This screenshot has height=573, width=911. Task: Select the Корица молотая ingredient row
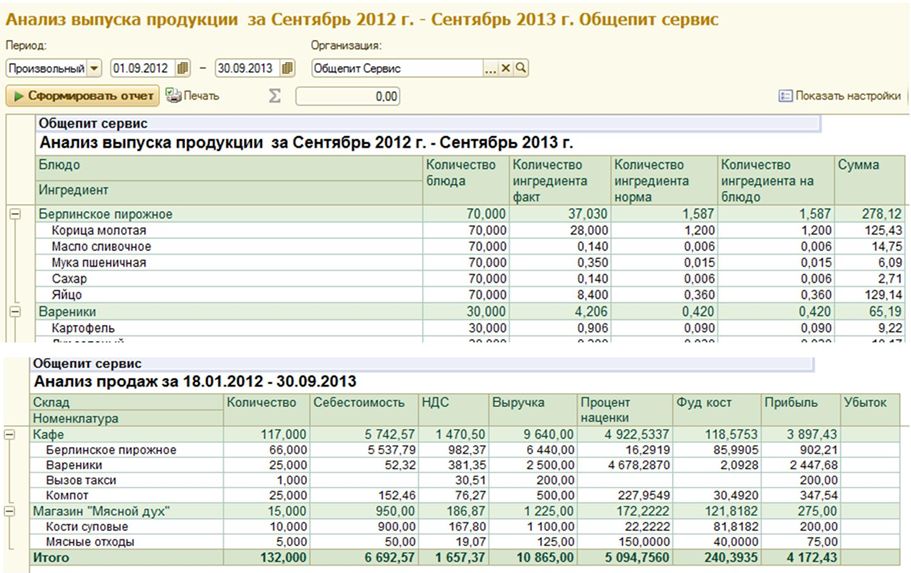(x=100, y=230)
